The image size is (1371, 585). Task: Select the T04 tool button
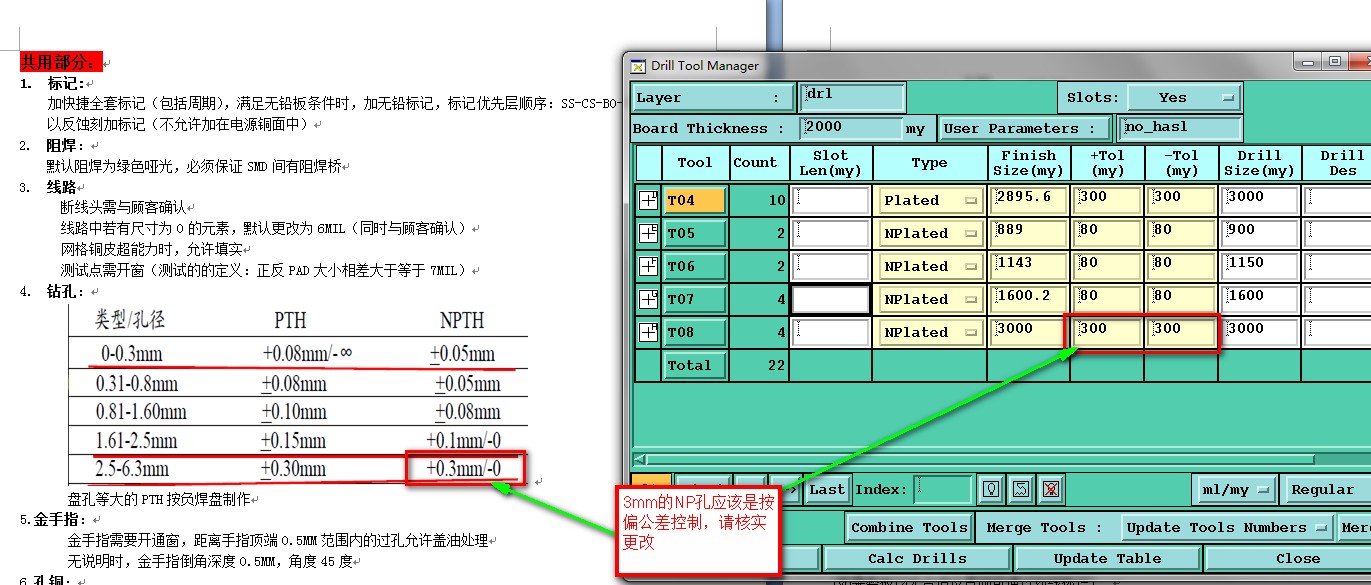pyautogui.click(x=694, y=200)
